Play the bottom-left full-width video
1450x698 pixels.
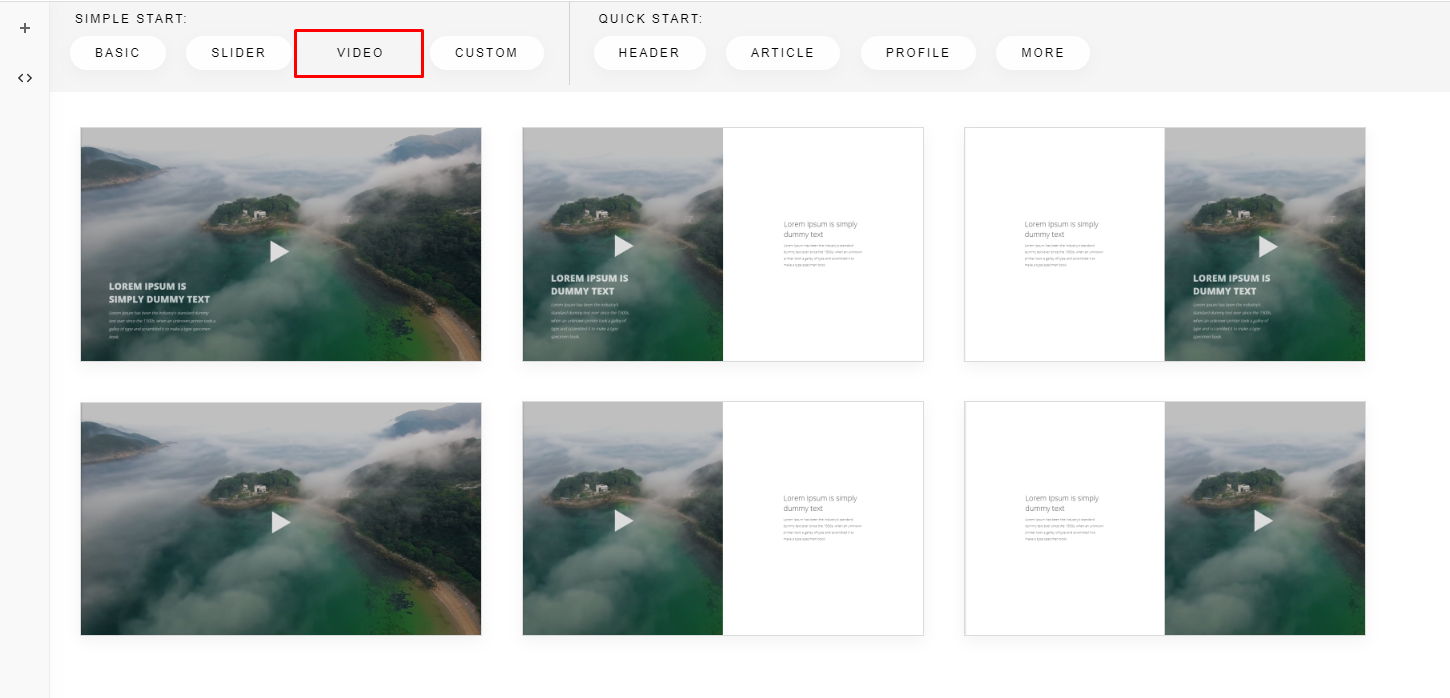(x=280, y=522)
